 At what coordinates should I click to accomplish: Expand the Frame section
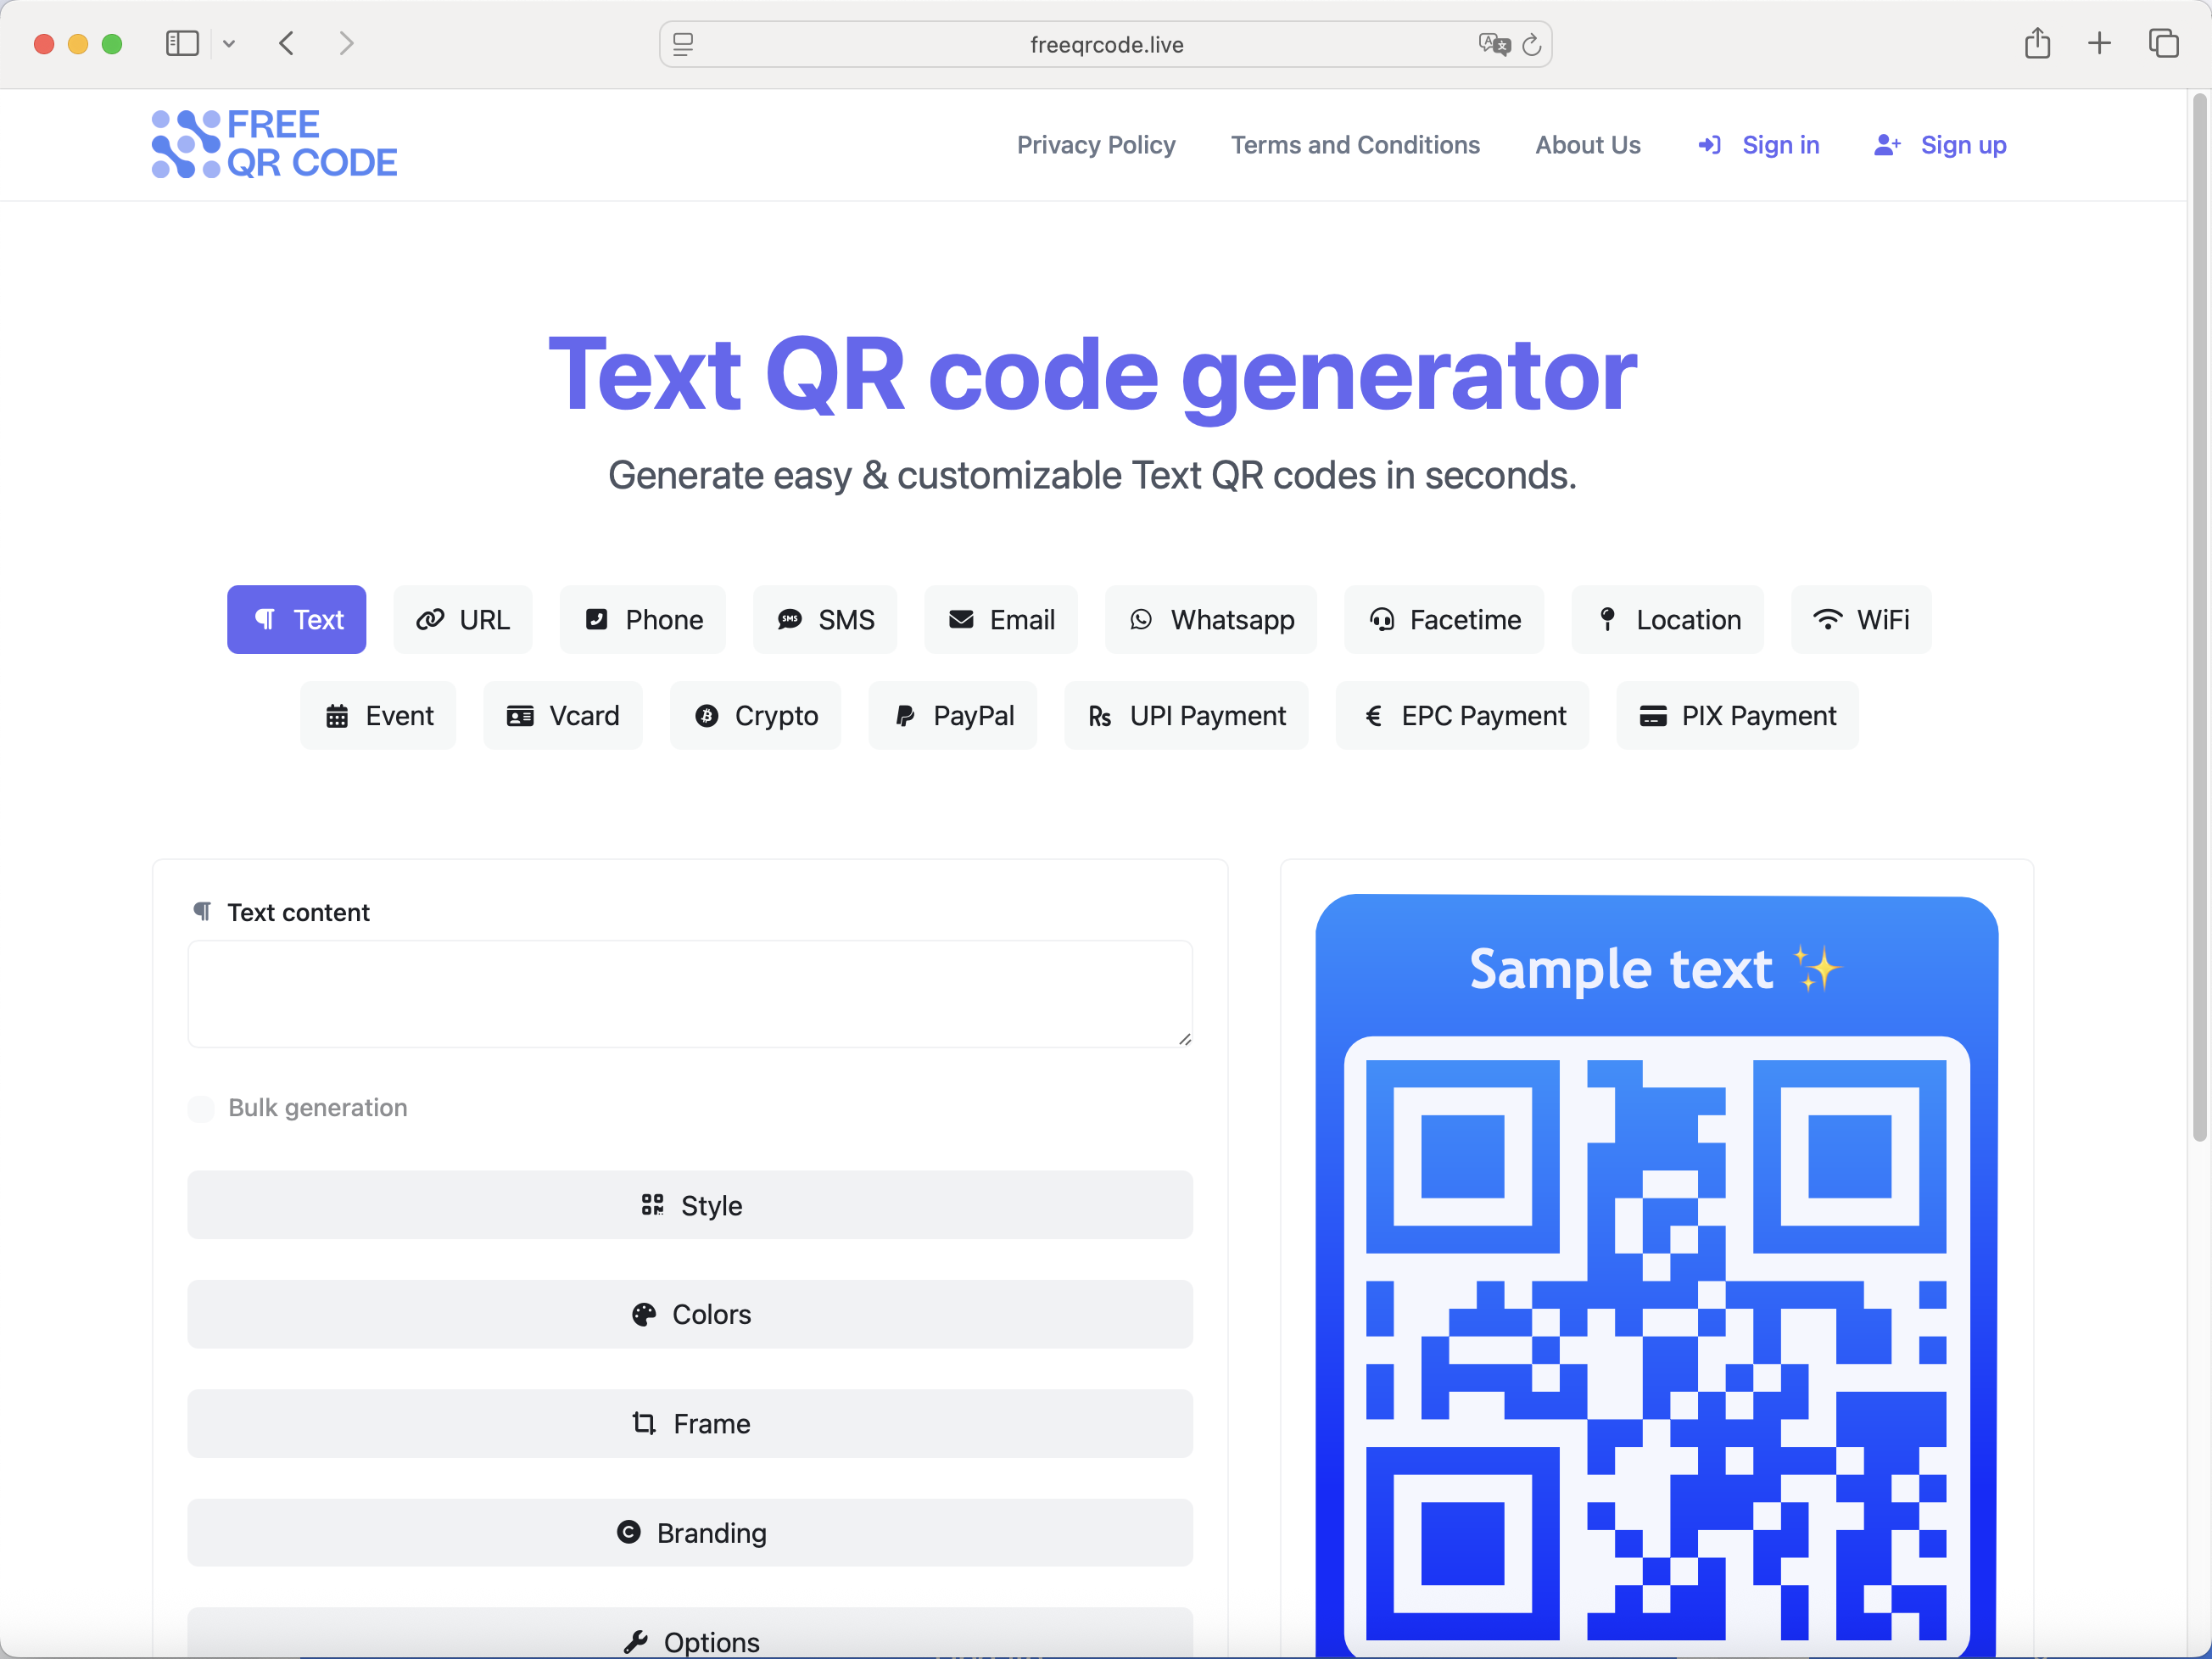[690, 1424]
